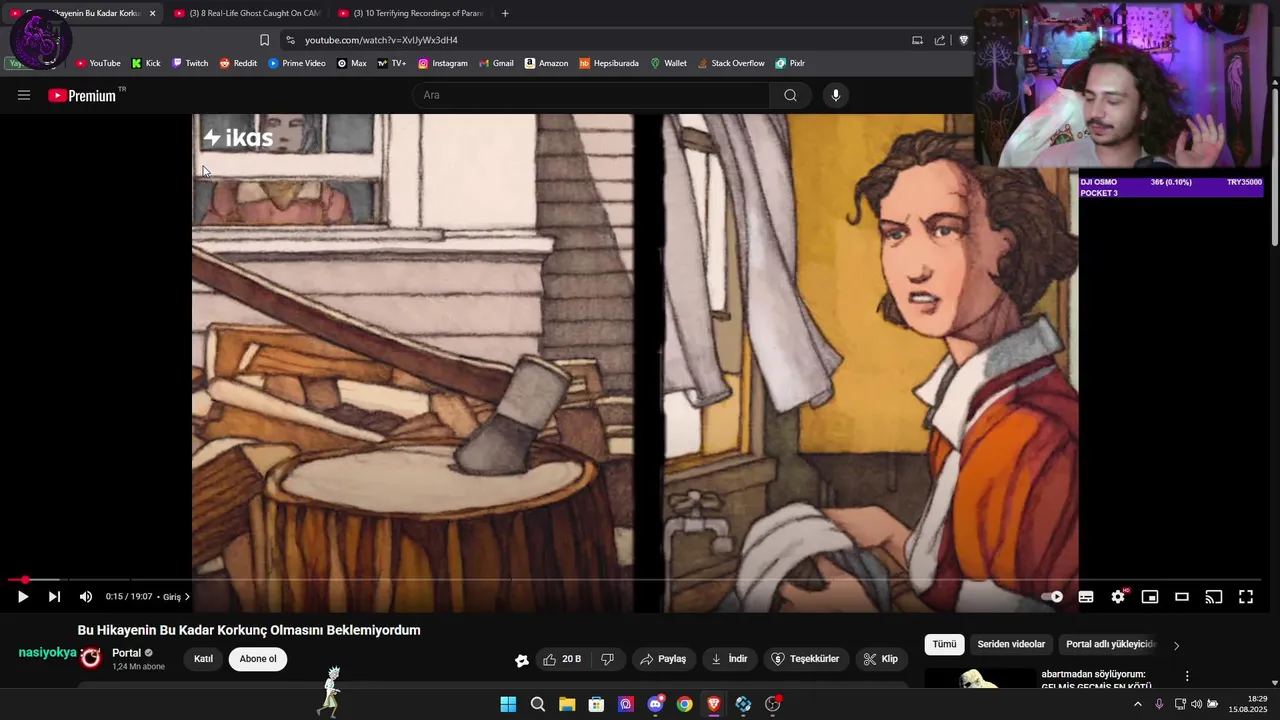
Task: Cast video to a TV
Action: [x=1214, y=597]
